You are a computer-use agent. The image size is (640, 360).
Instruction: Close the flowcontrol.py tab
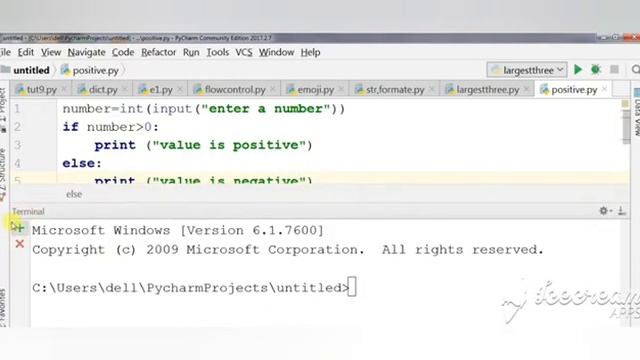click(x=273, y=89)
